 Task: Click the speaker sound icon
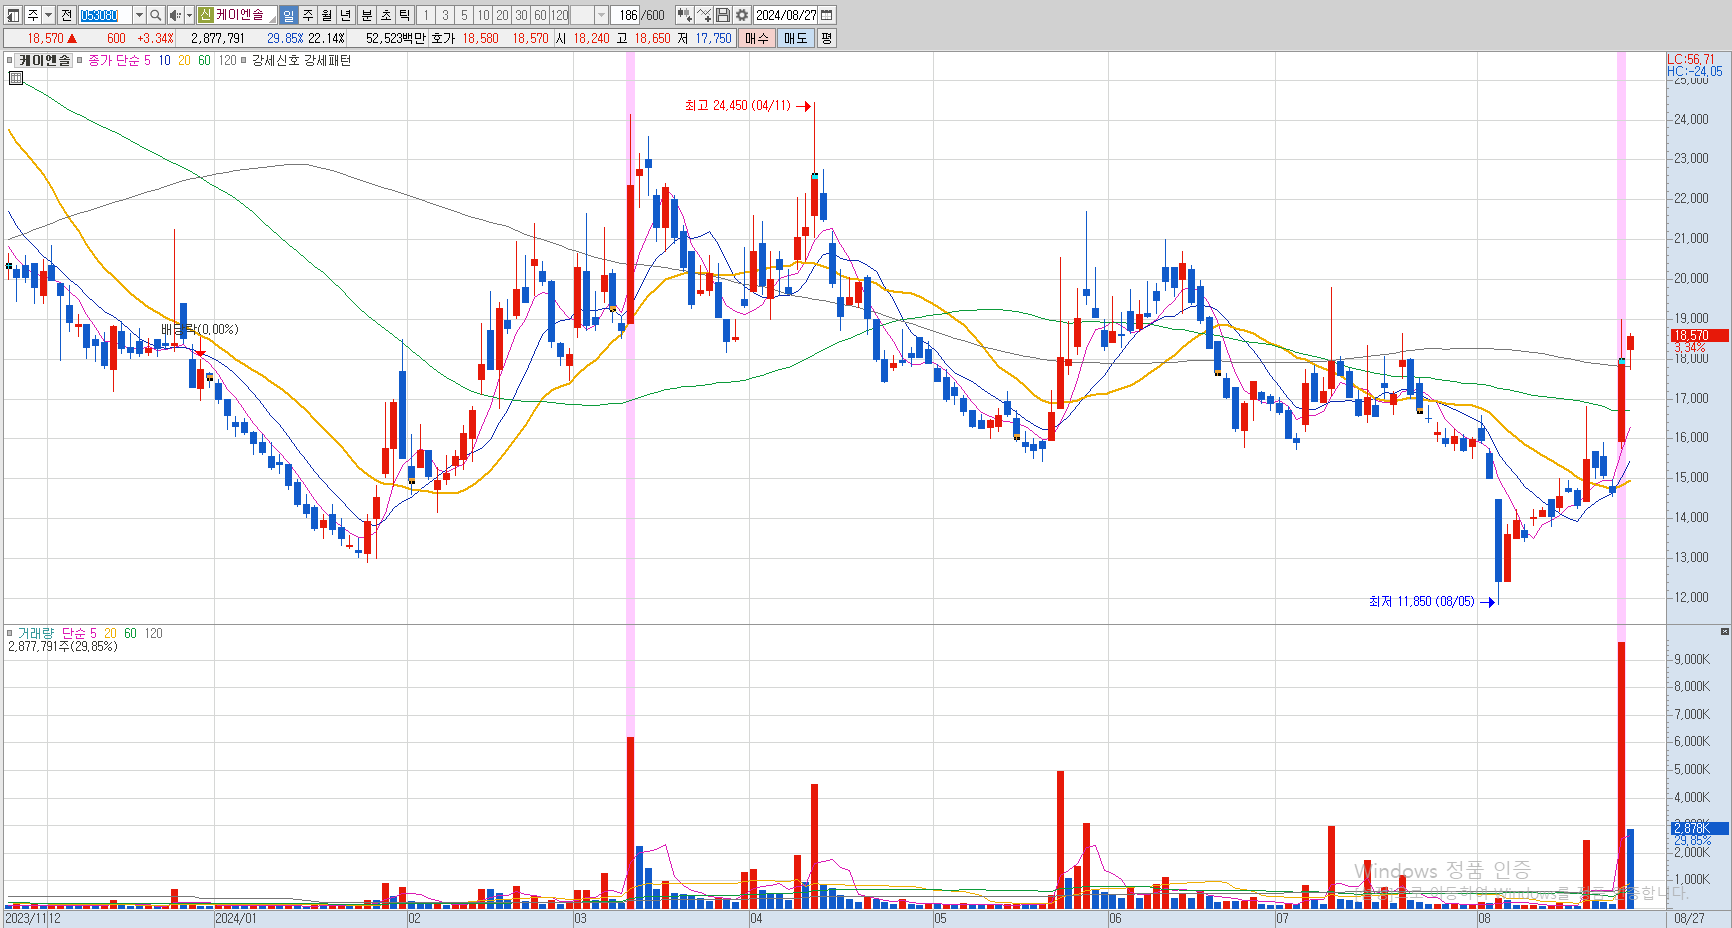(x=175, y=15)
